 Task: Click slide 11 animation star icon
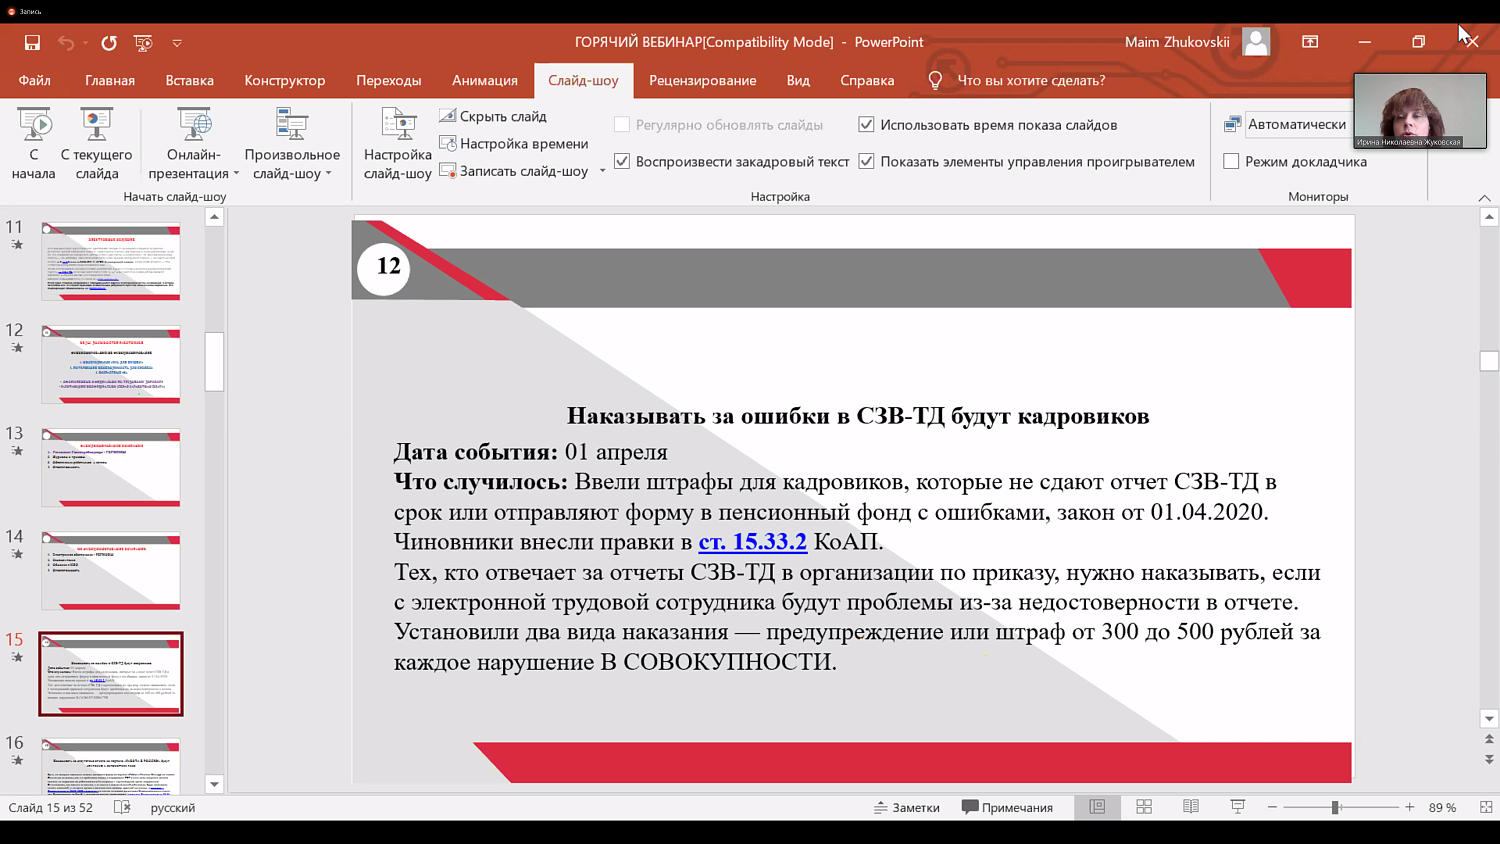[x=17, y=245]
